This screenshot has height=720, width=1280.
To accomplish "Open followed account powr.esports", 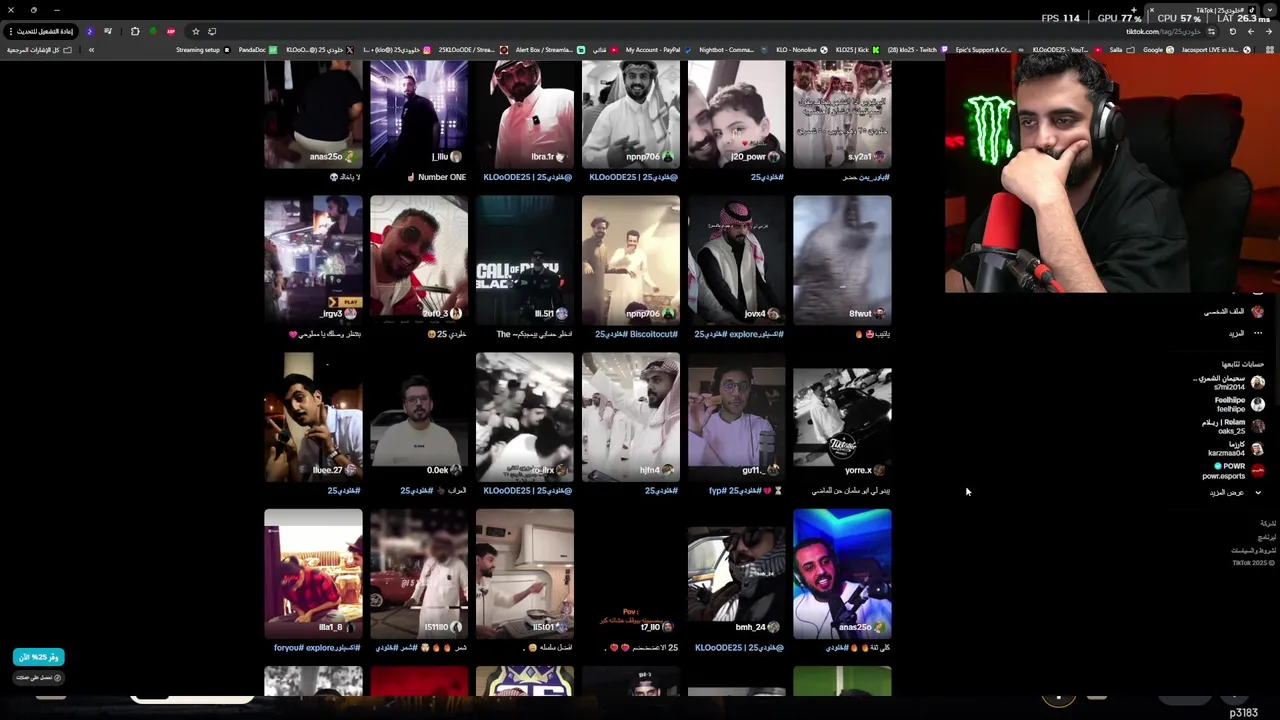I will 1233,471.
